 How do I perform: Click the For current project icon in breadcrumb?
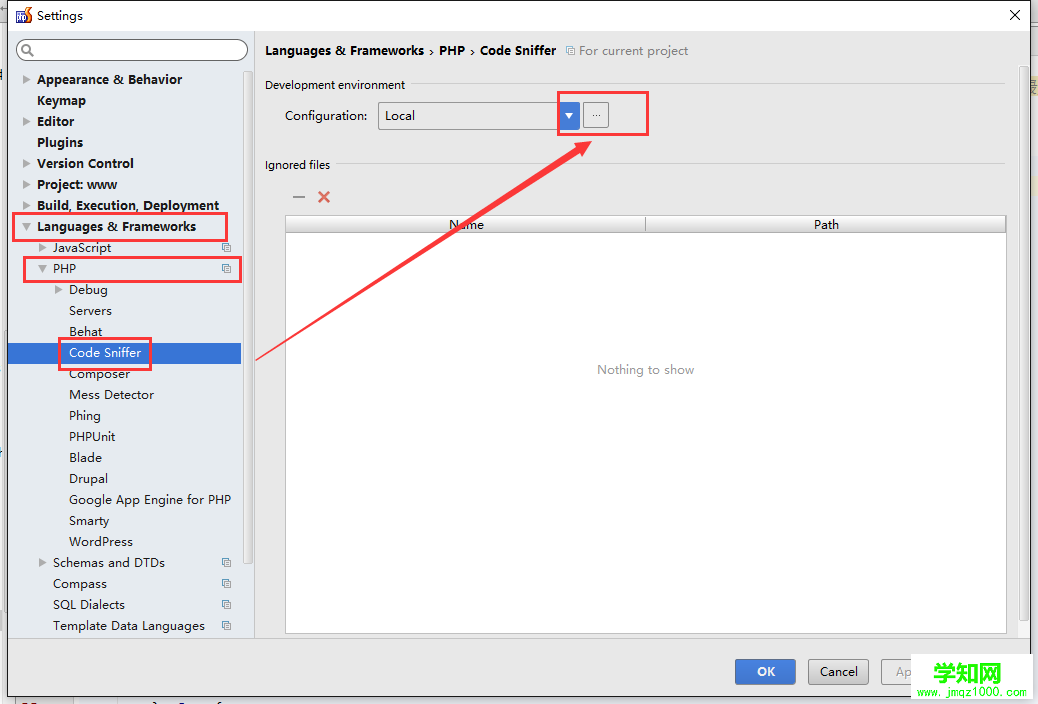pyautogui.click(x=570, y=51)
